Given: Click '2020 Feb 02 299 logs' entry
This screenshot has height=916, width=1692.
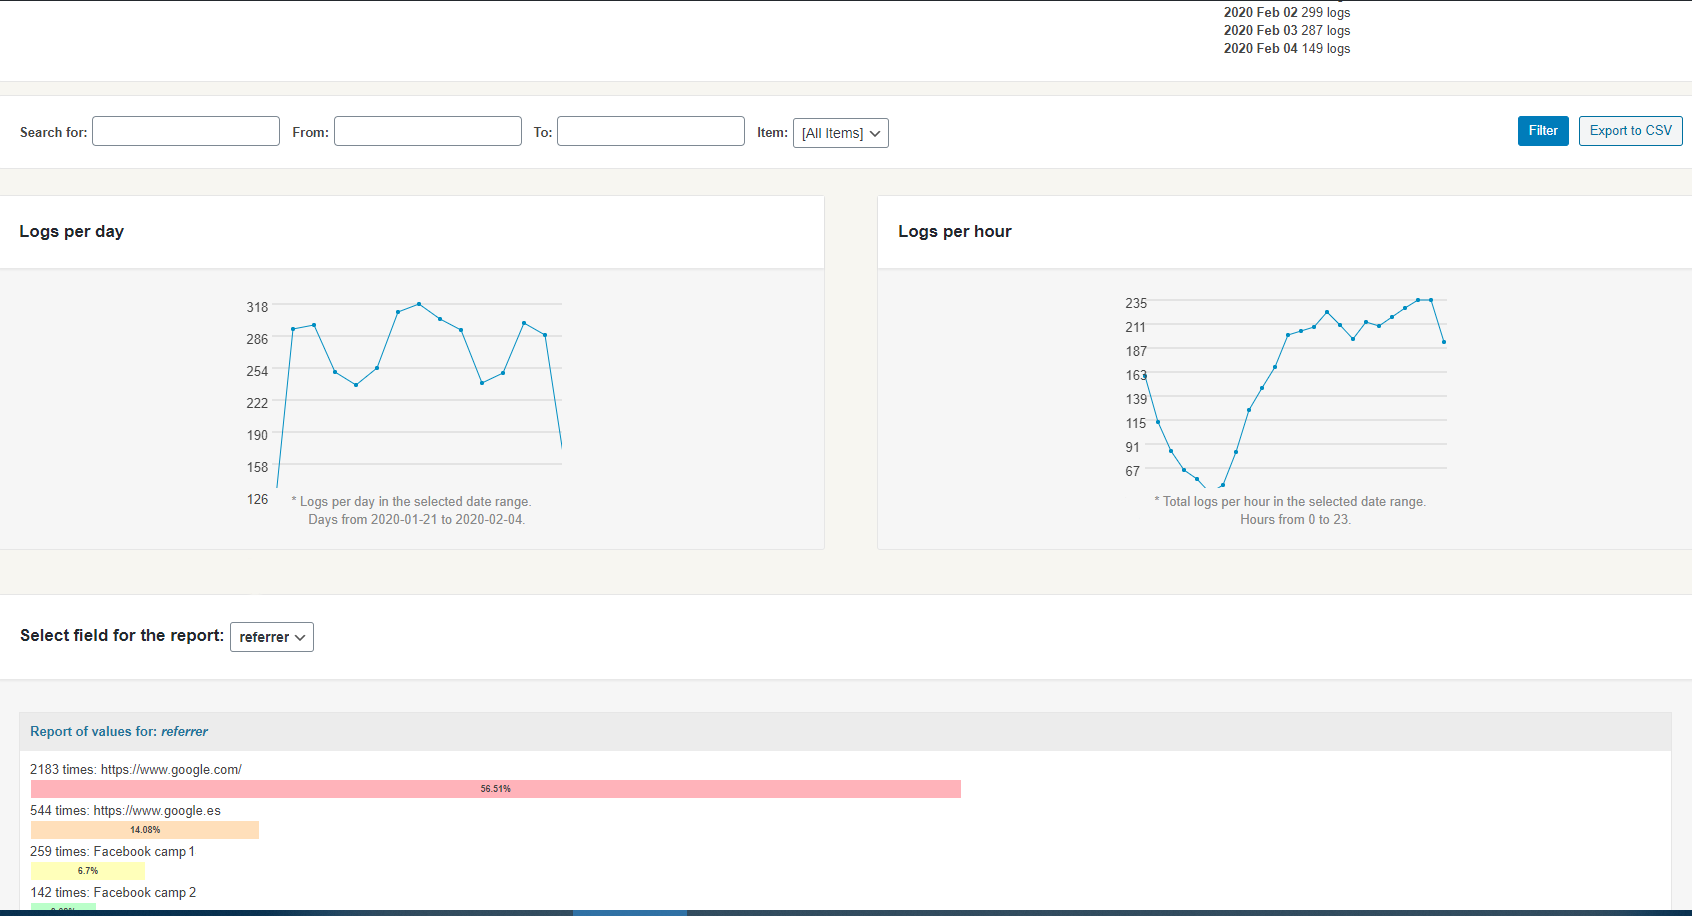Looking at the screenshot, I should [1287, 12].
